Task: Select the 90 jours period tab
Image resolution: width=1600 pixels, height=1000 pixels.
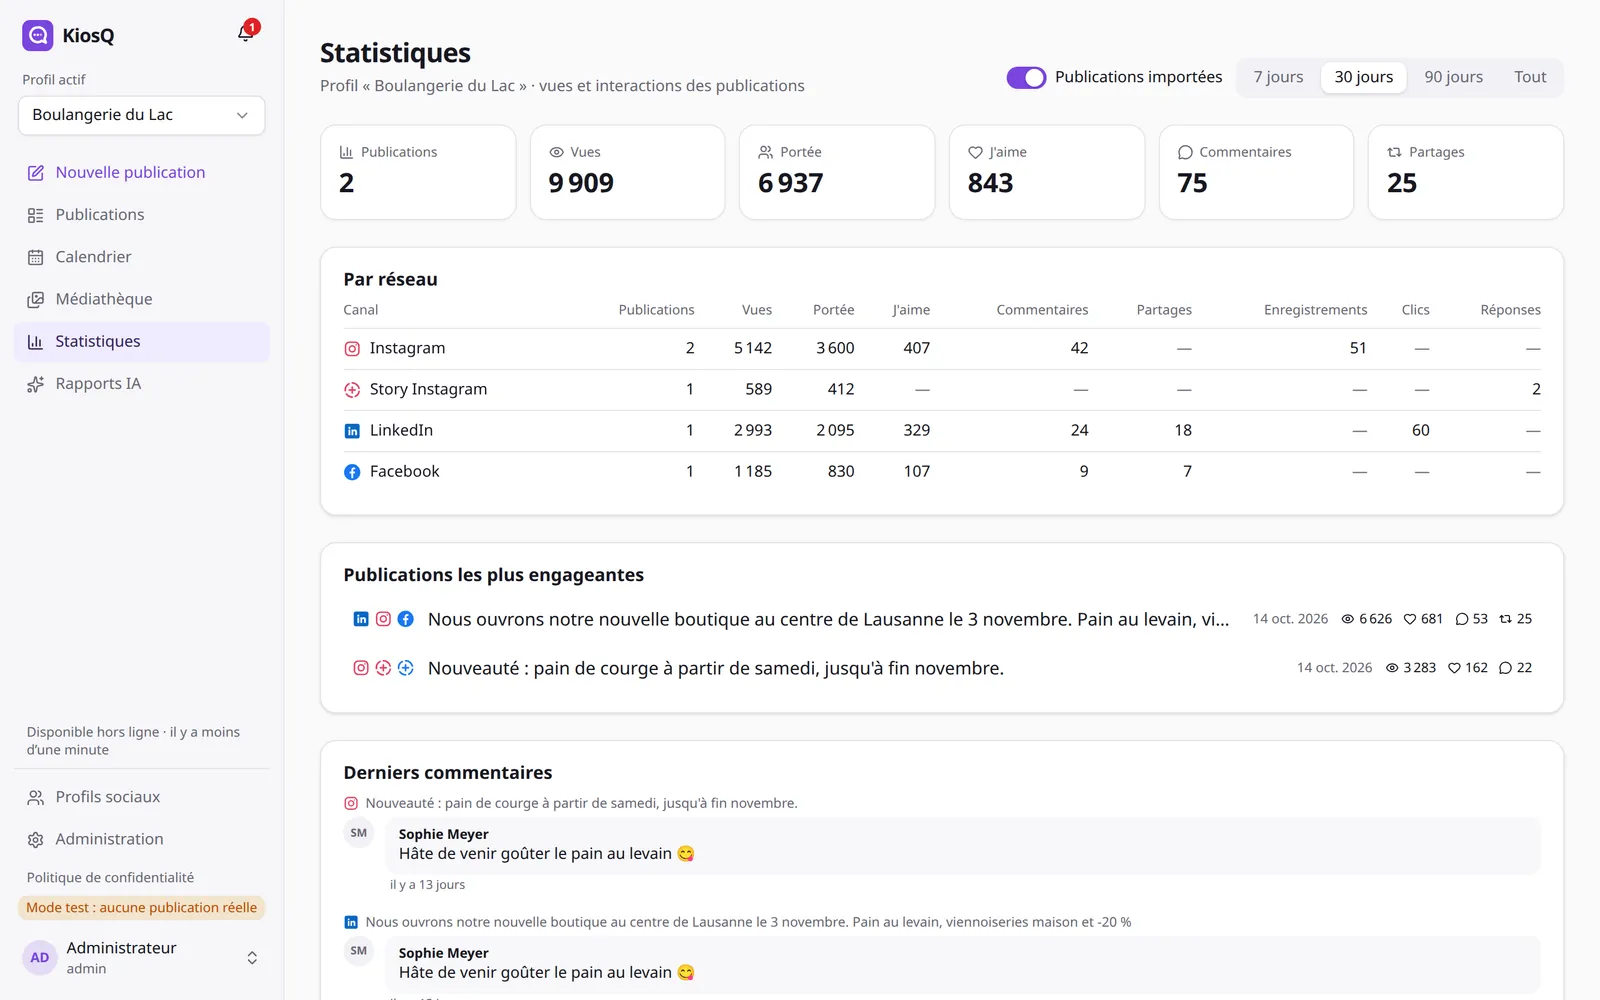Action: click(1453, 77)
